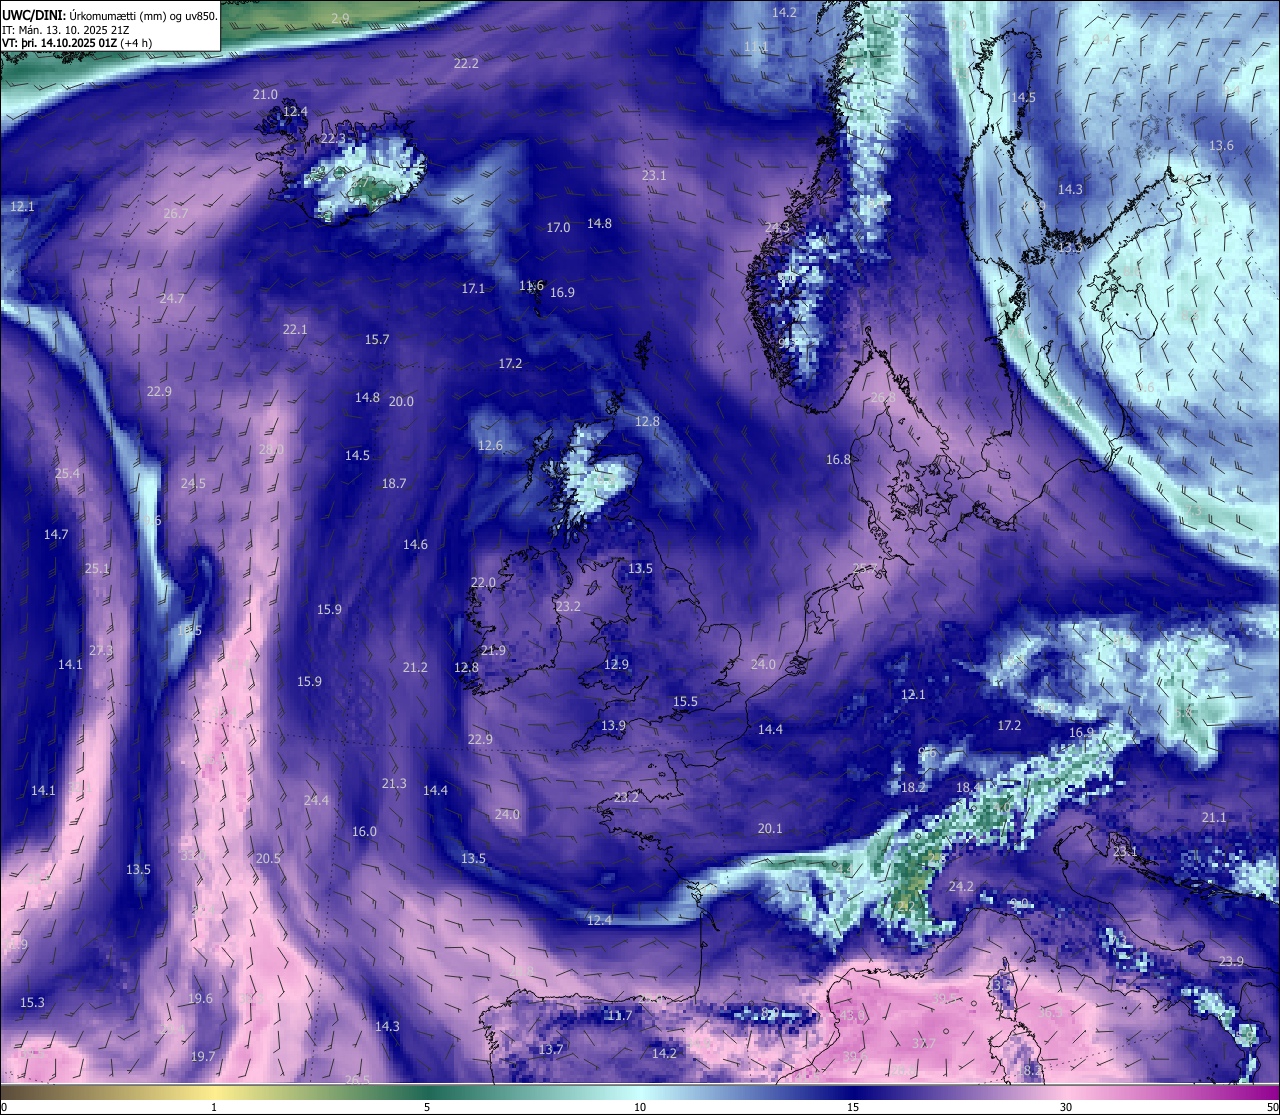The image size is (1280, 1115).
Task: Click the 13.6 value label
Action: click(1221, 146)
